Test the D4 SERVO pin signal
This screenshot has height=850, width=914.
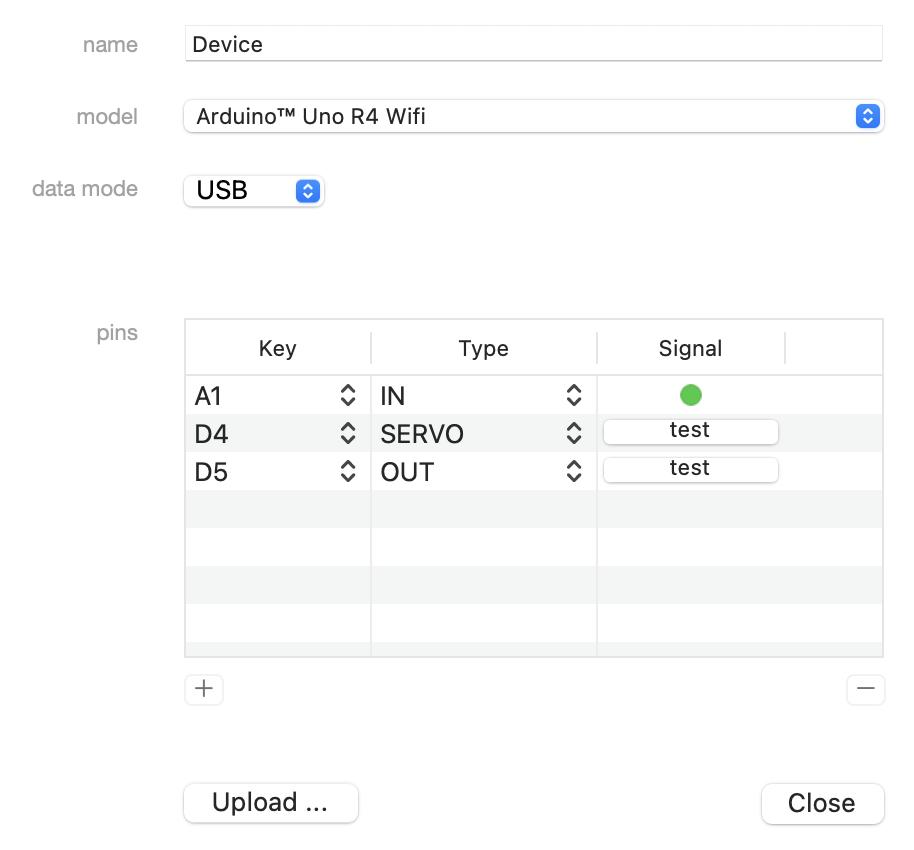(x=690, y=431)
